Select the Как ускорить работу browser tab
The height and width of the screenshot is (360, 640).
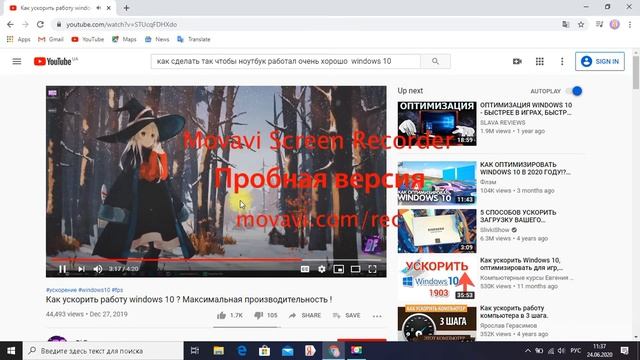[60, 8]
